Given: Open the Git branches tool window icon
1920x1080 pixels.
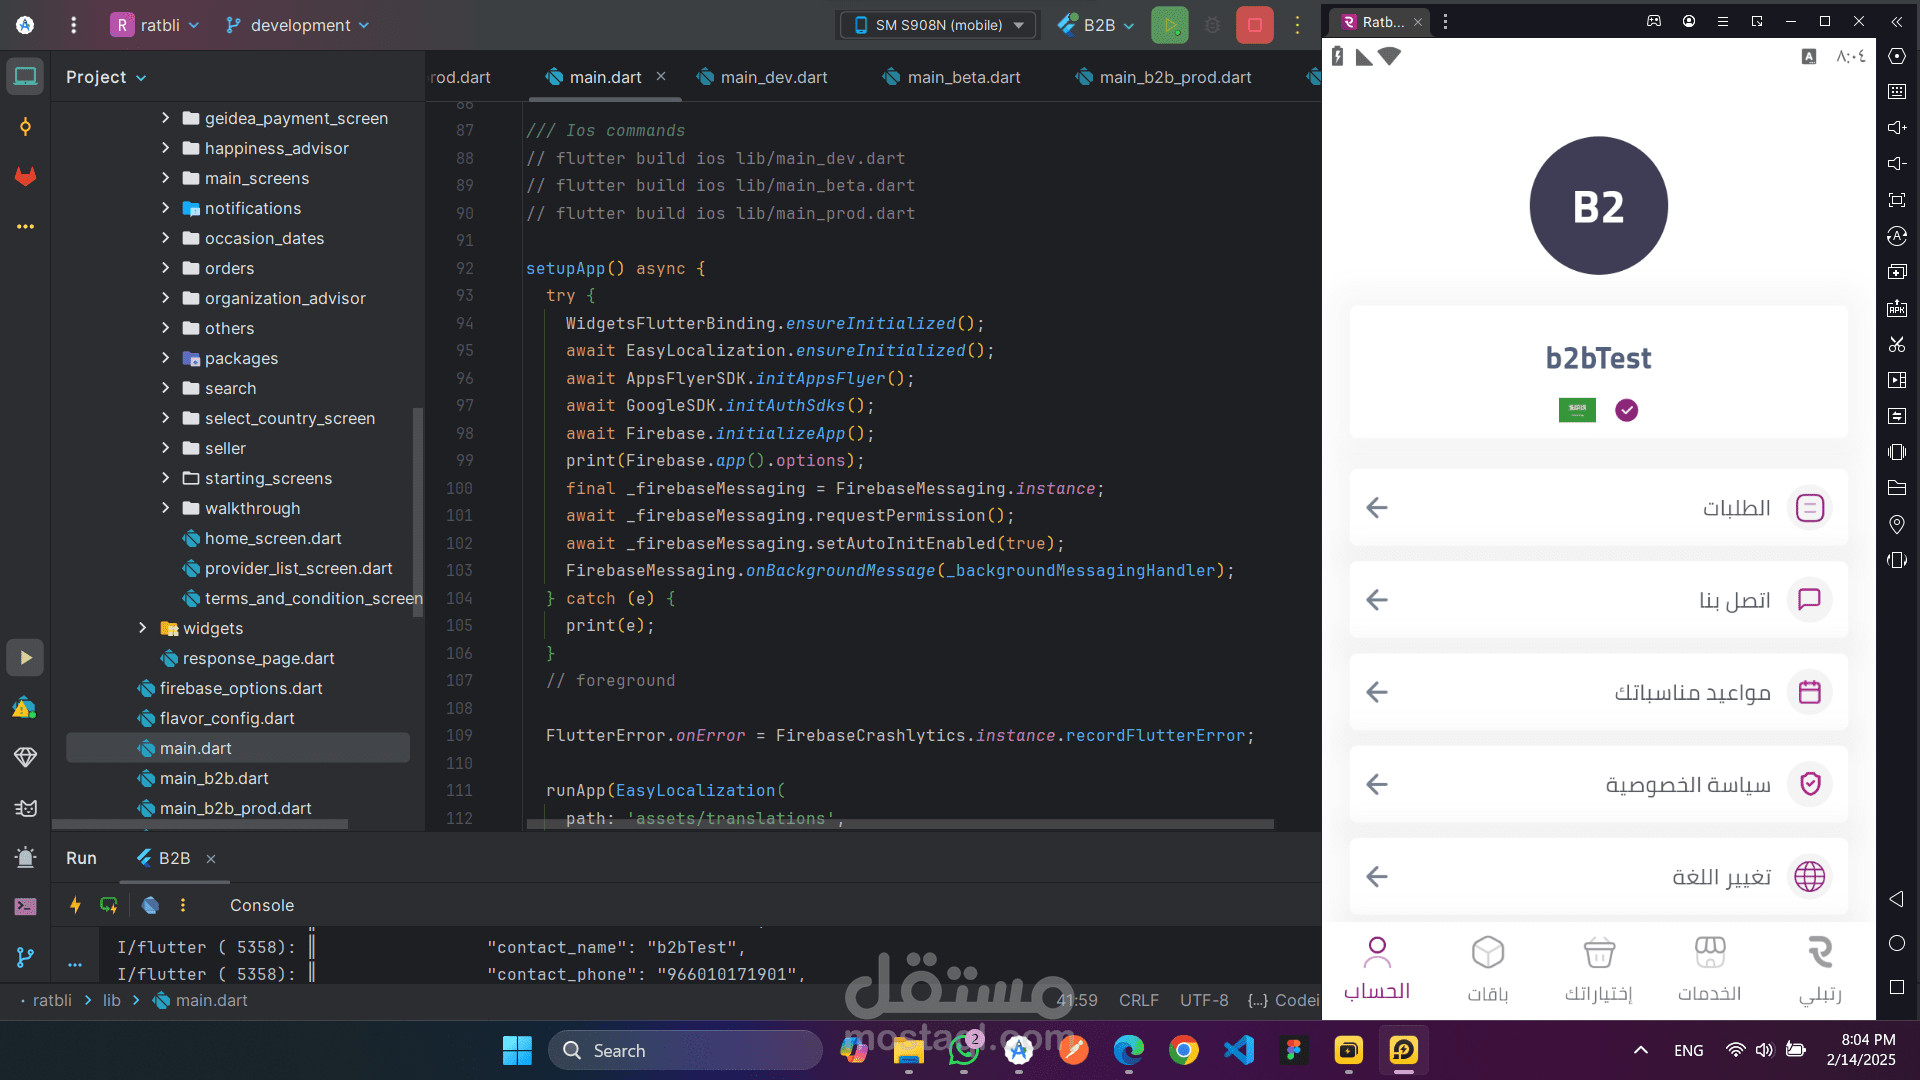Looking at the screenshot, I should click(x=25, y=957).
